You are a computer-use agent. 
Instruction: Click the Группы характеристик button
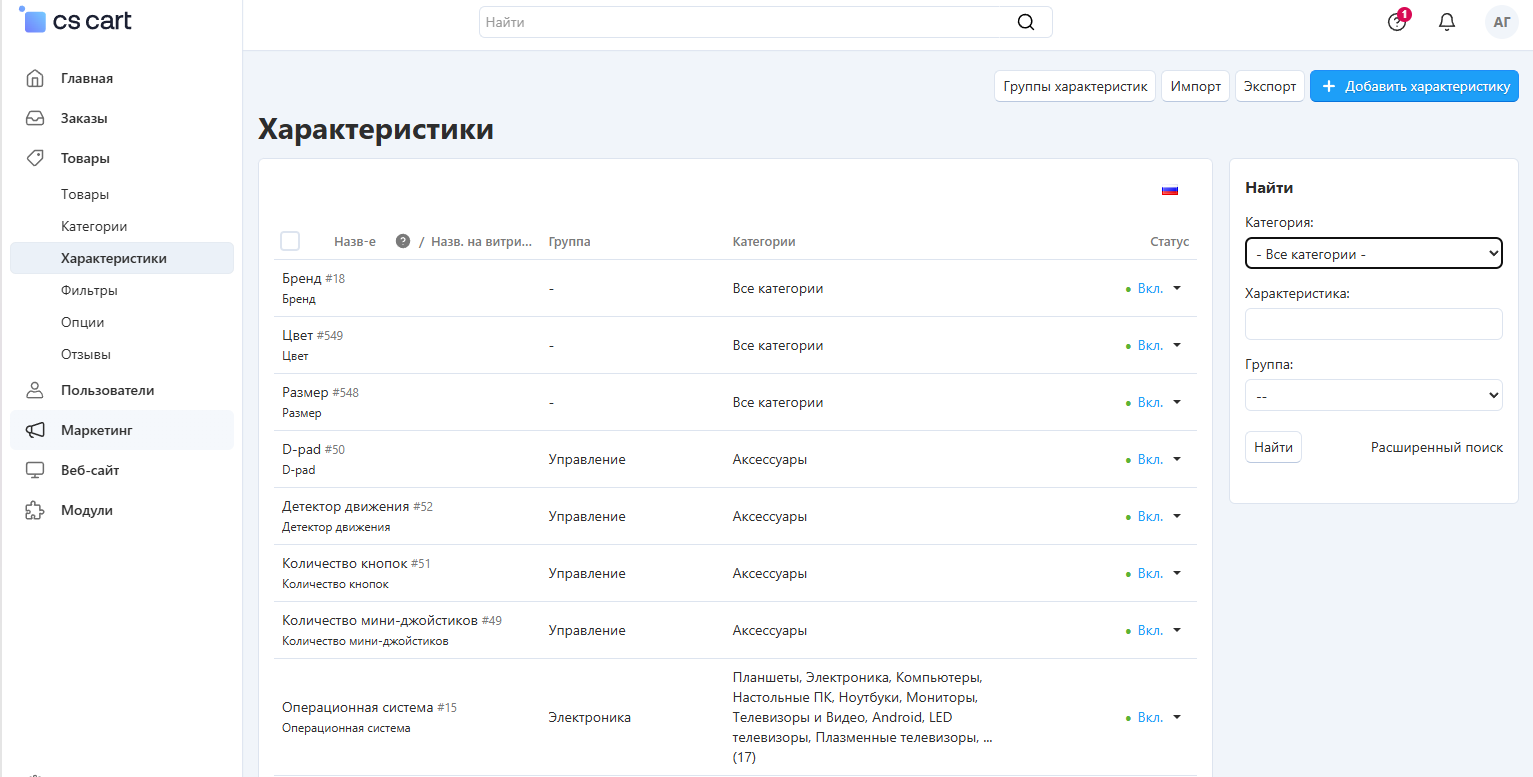tap(1075, 86)
